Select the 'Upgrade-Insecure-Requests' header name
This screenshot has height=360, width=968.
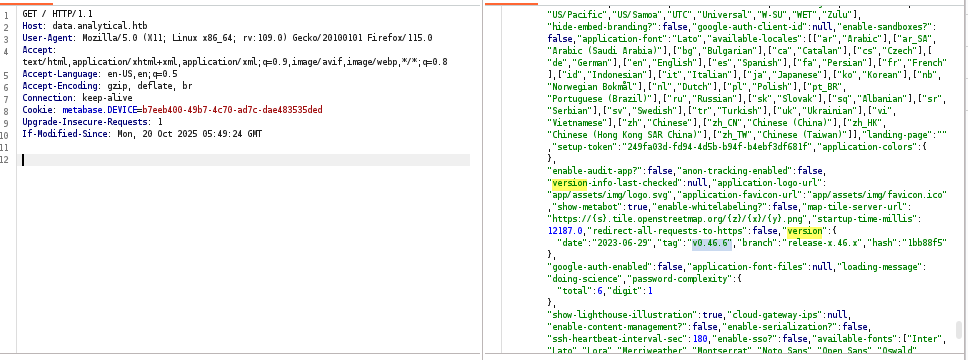click(85, 122)
